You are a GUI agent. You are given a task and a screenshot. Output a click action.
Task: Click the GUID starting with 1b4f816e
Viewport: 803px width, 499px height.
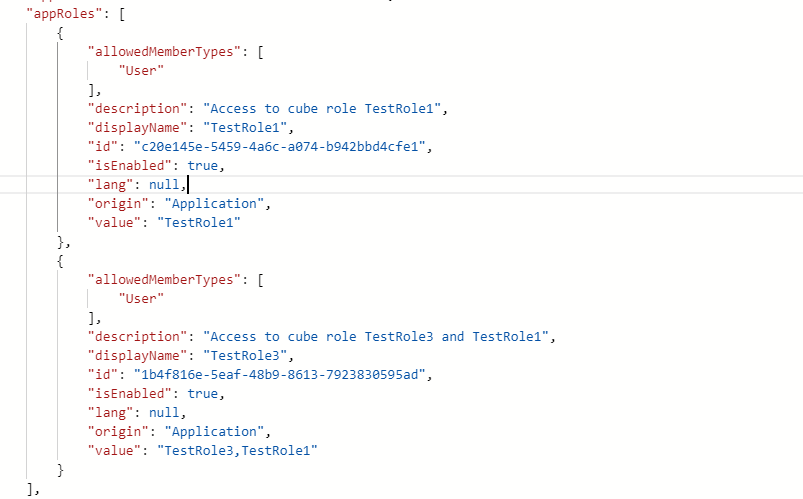(x=286, y=374)
